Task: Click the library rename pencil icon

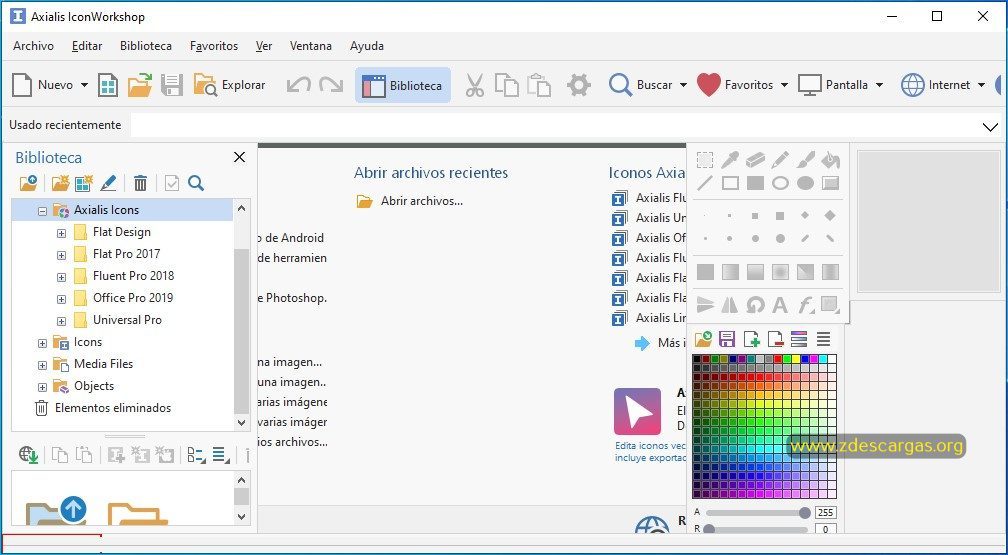Action: (x=108, y=183)
